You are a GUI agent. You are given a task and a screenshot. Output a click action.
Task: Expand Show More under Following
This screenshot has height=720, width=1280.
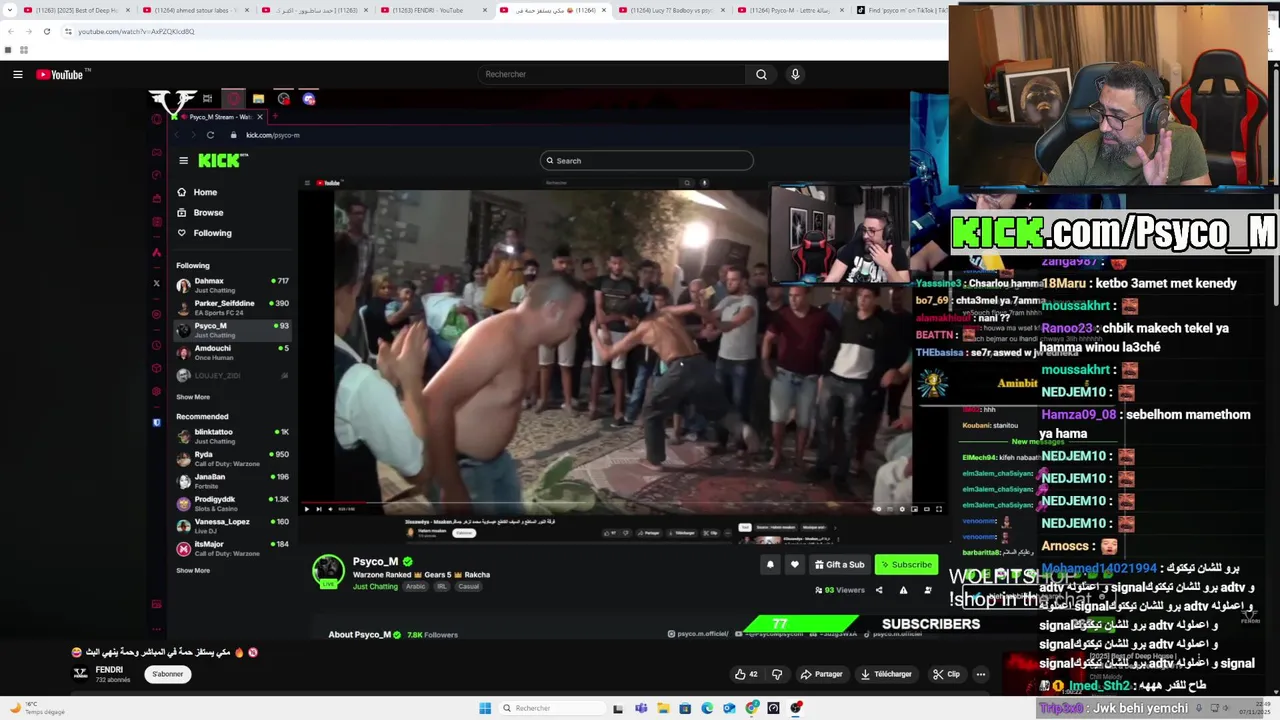[193, 397]
